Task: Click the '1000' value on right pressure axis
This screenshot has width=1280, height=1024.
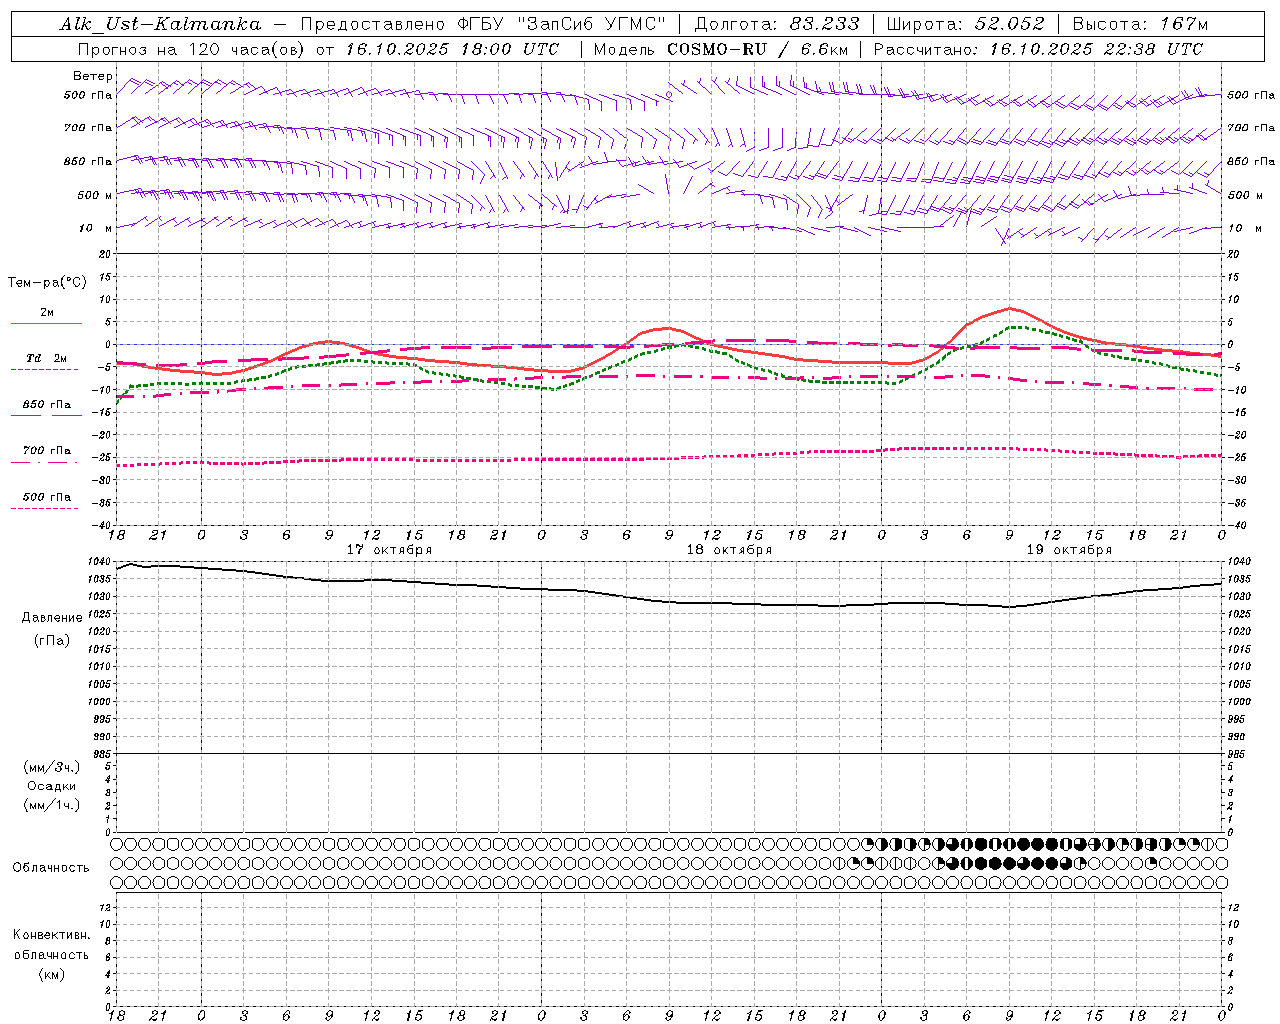Action: [1238, 702]
